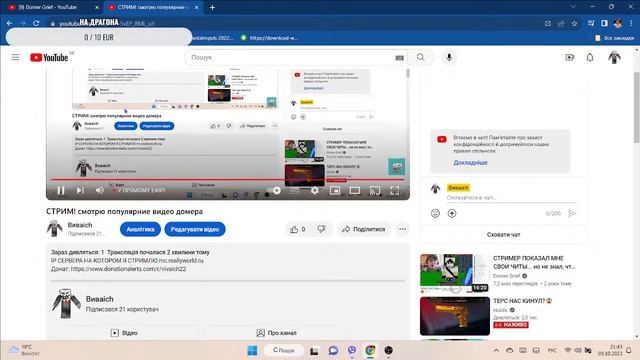Open the account avatar menu in YouTube header
Screen dimensions: 640x360
(614, 58)
